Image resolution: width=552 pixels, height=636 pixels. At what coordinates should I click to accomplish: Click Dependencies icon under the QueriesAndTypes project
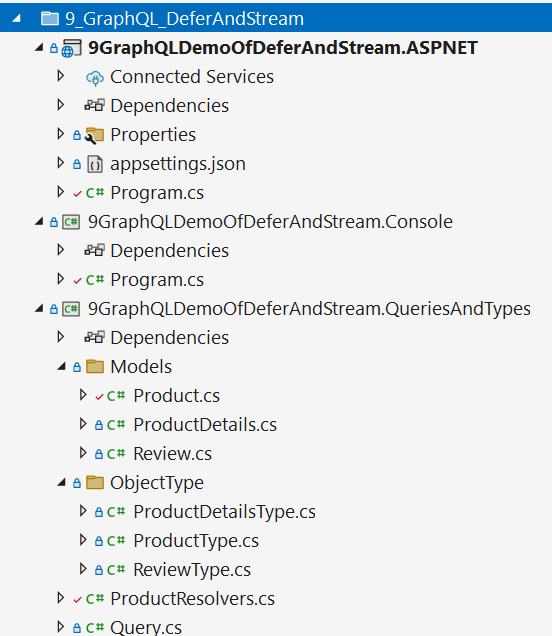[95, 337]
